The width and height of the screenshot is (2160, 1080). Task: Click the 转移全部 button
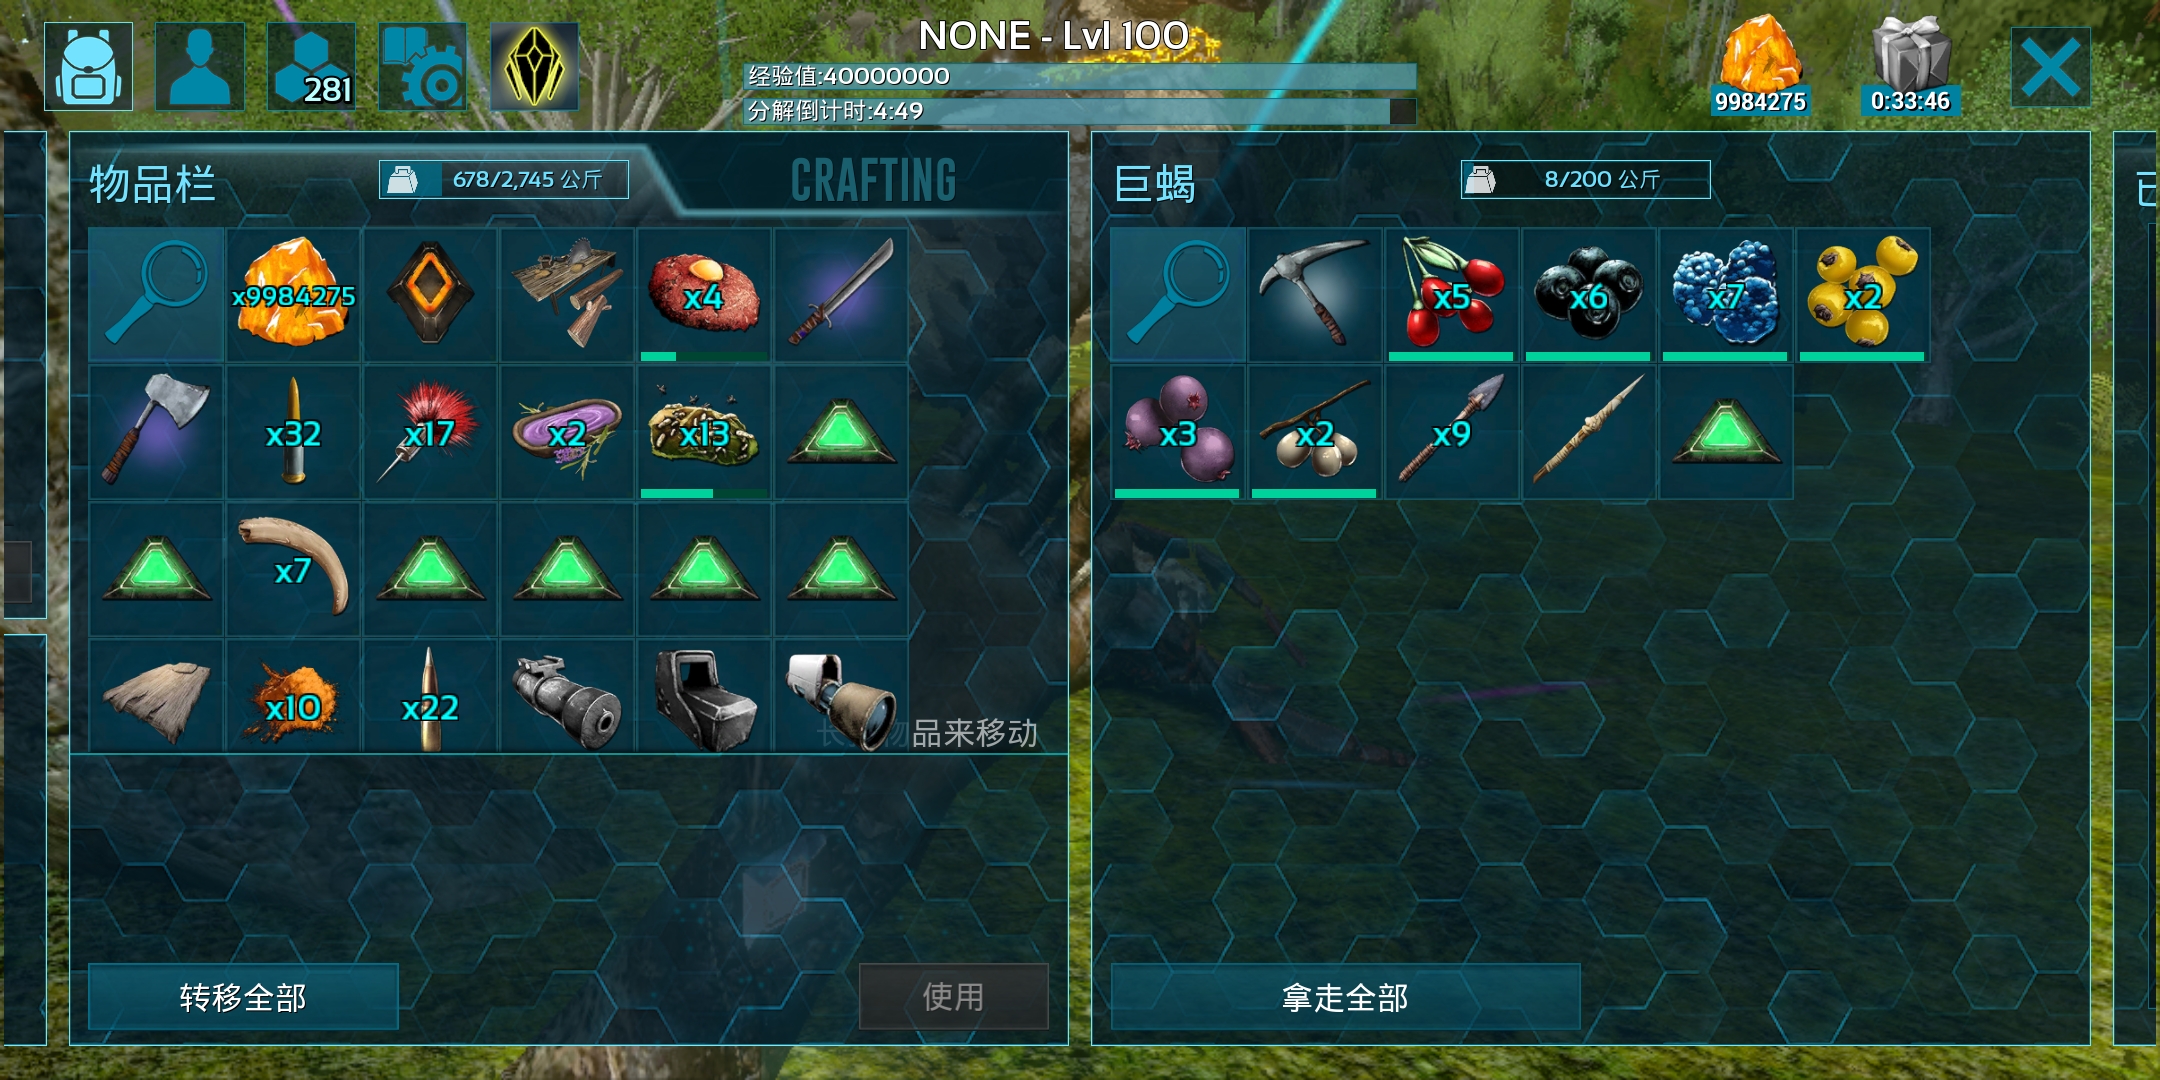pyautogui.click(x=243, y=997)
